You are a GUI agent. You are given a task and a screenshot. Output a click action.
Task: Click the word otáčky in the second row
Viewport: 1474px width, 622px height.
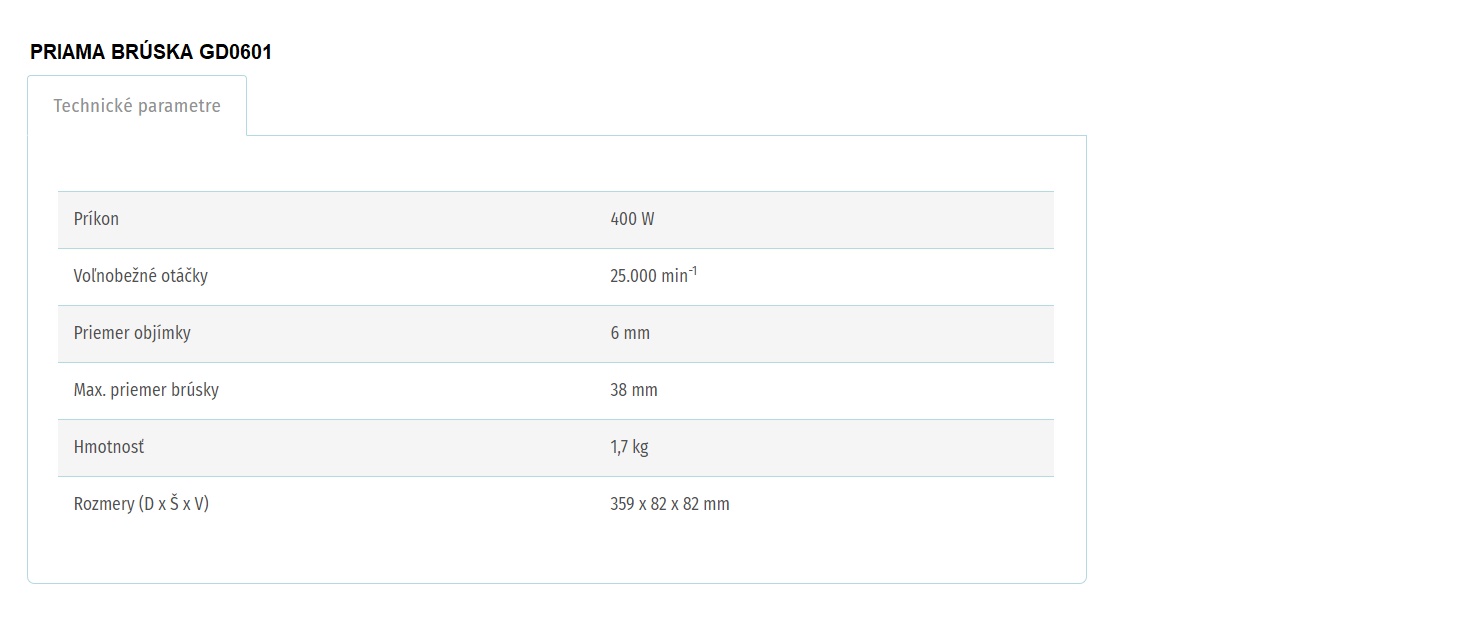coord(185,276)
